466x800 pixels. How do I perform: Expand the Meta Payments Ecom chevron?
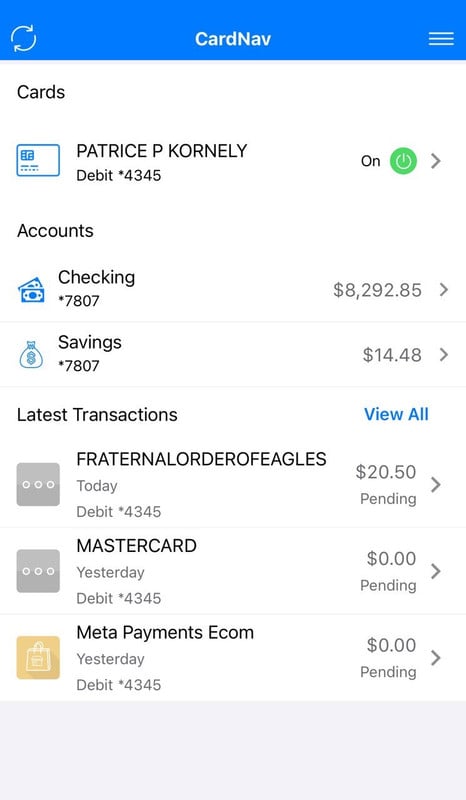[x=435, y=658]
